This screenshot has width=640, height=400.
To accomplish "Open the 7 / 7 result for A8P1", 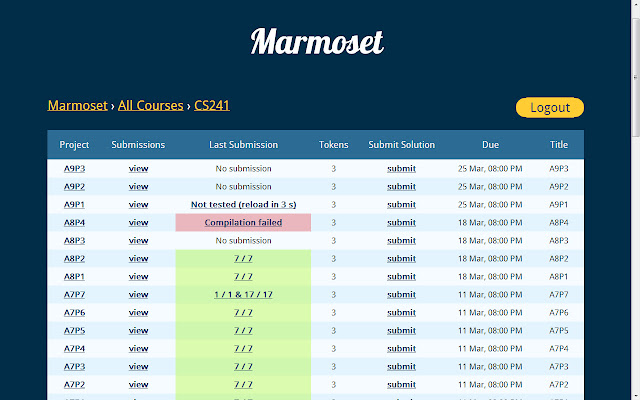I will pos(243,276).
